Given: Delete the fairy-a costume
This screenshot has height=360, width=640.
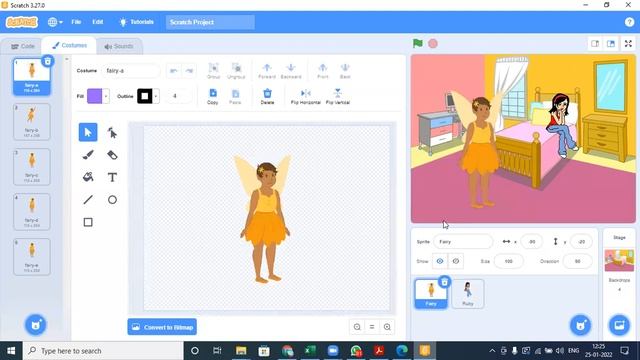Looking at the screenshot, I should (x=48, y=61).
